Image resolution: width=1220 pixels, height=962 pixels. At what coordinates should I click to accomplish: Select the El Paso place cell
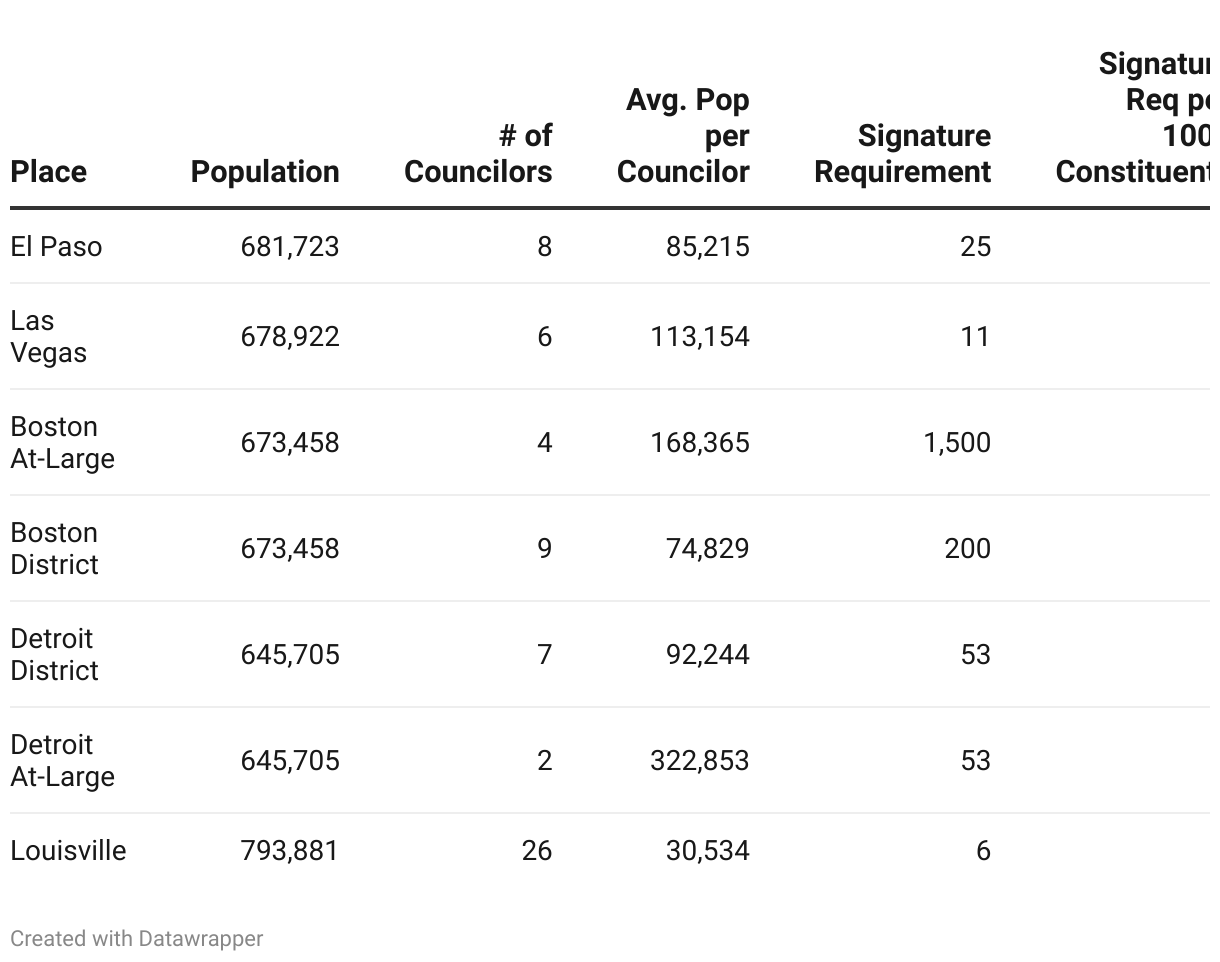56,247
